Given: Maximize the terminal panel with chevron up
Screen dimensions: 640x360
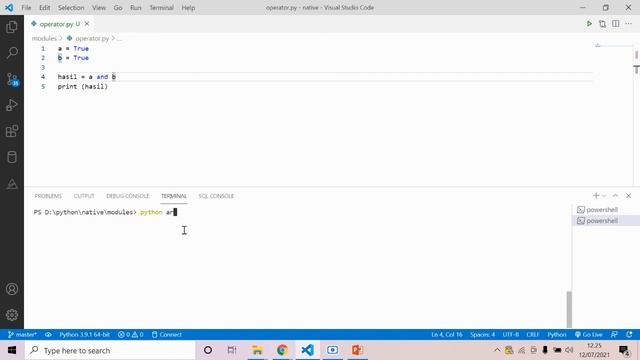Looking at the screenshot, I should 616,196.
